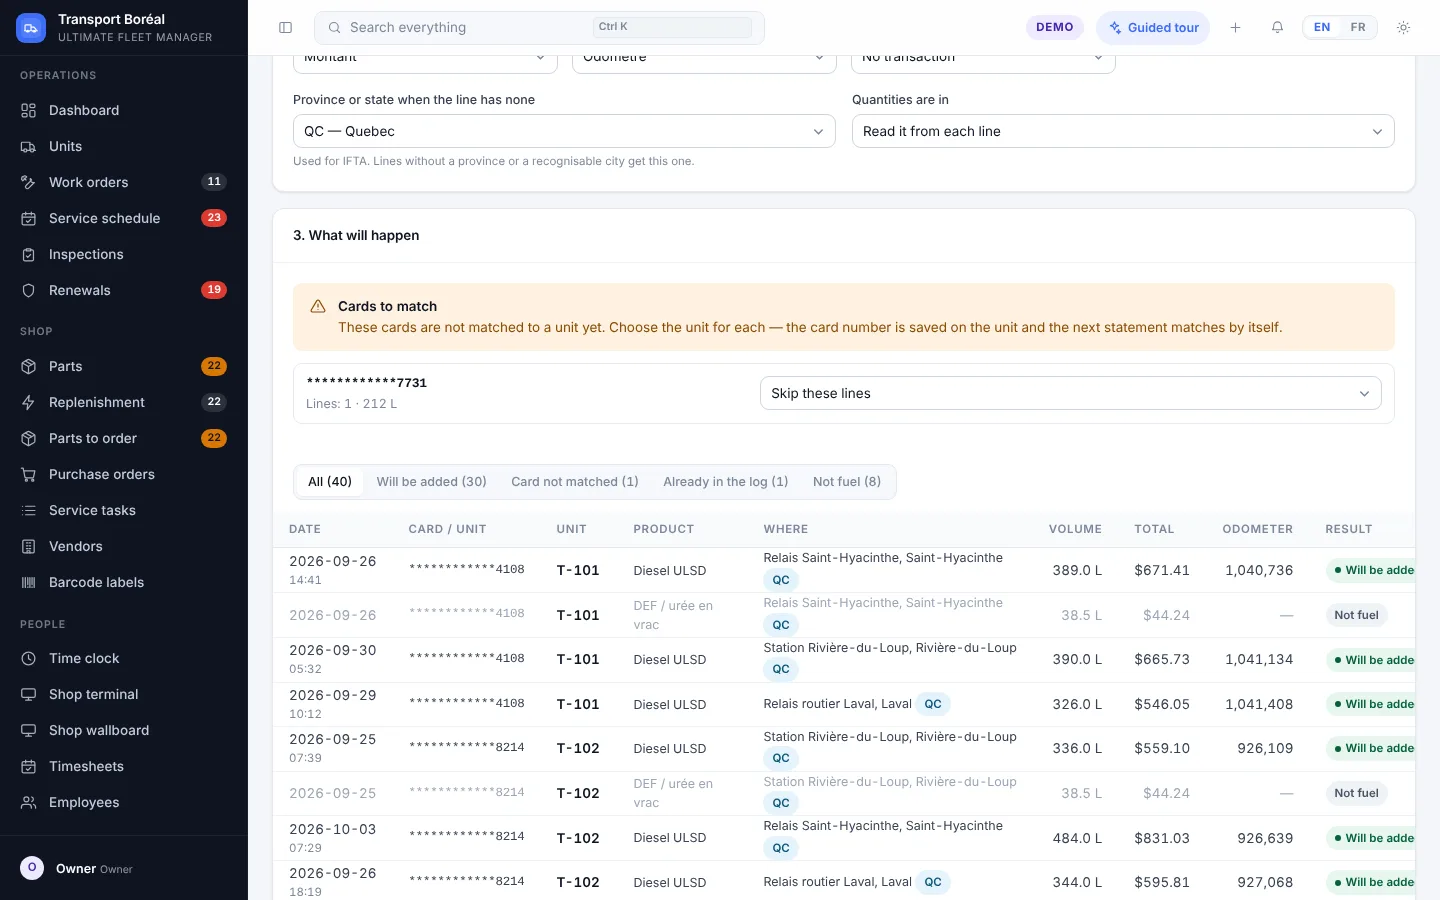Click the Barcode labels icon

click(29, 582)
